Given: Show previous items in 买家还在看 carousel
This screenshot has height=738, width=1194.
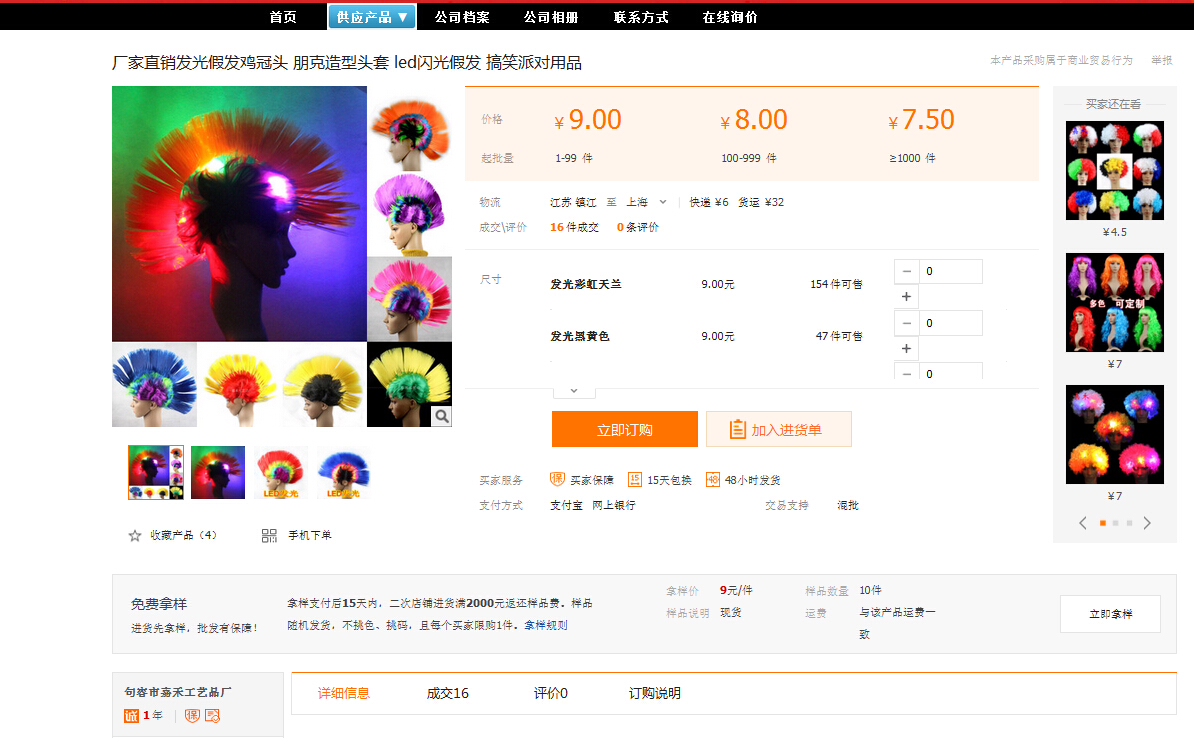Looking at the screenshot, I should 1083,523.
